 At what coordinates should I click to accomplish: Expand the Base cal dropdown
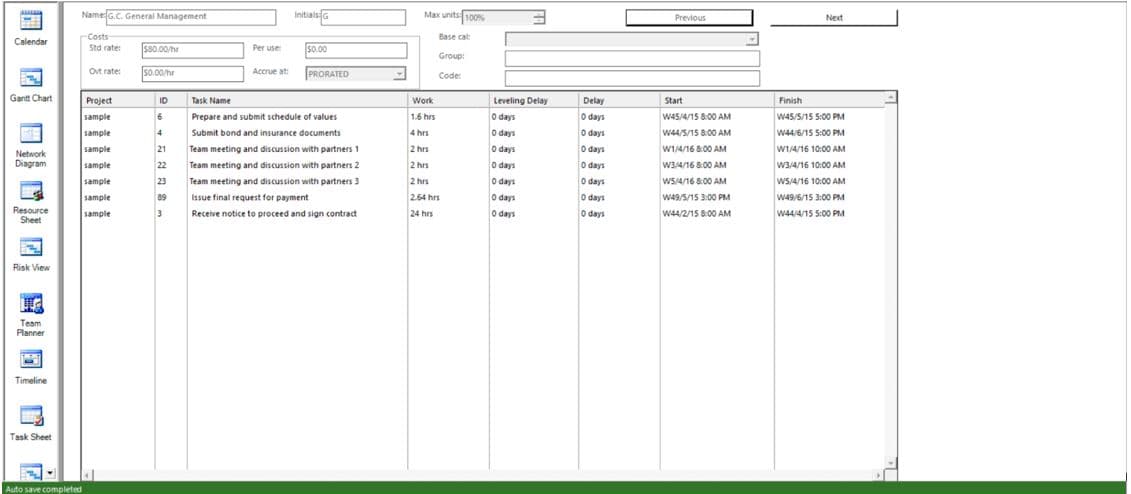(752, 40)
